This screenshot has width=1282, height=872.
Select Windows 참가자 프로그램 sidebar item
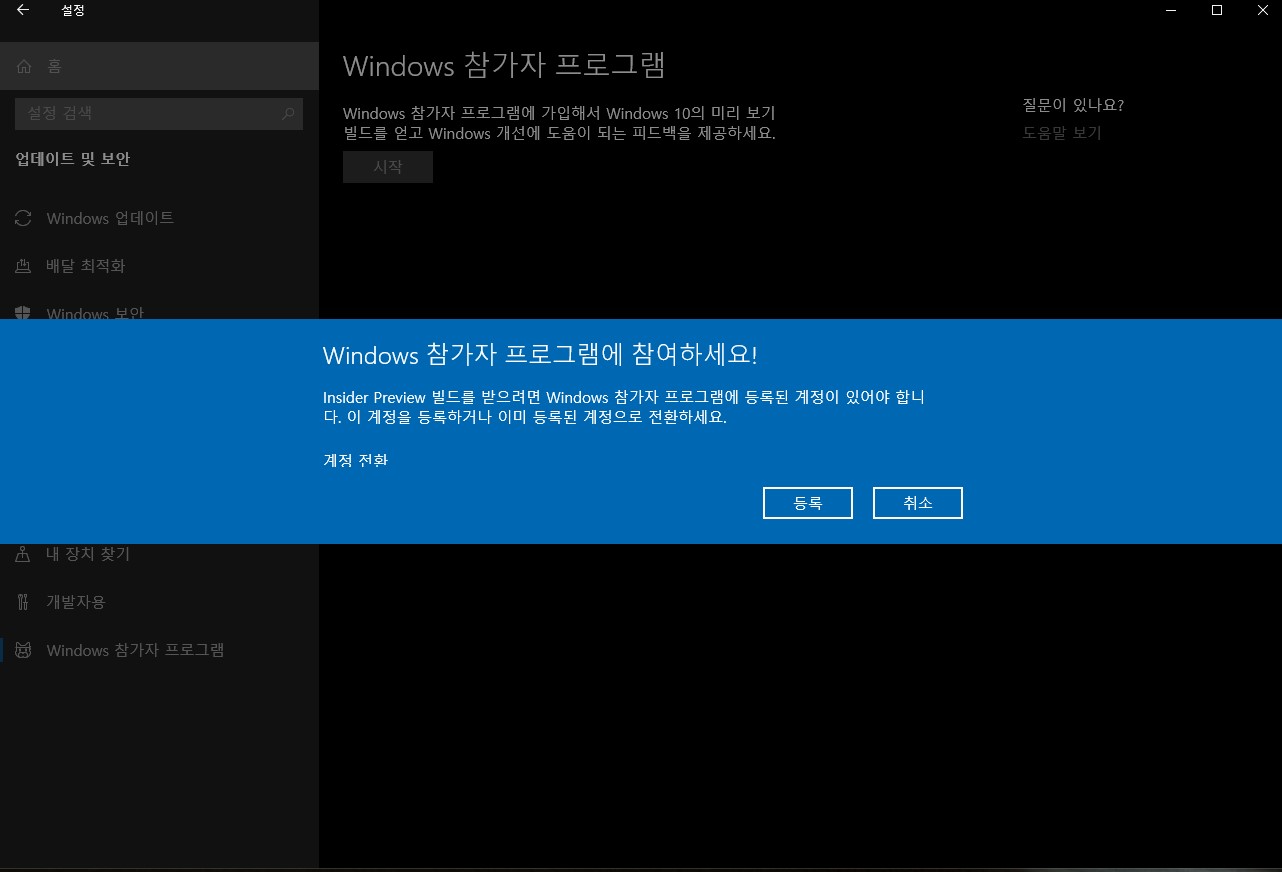pos(159,650)
